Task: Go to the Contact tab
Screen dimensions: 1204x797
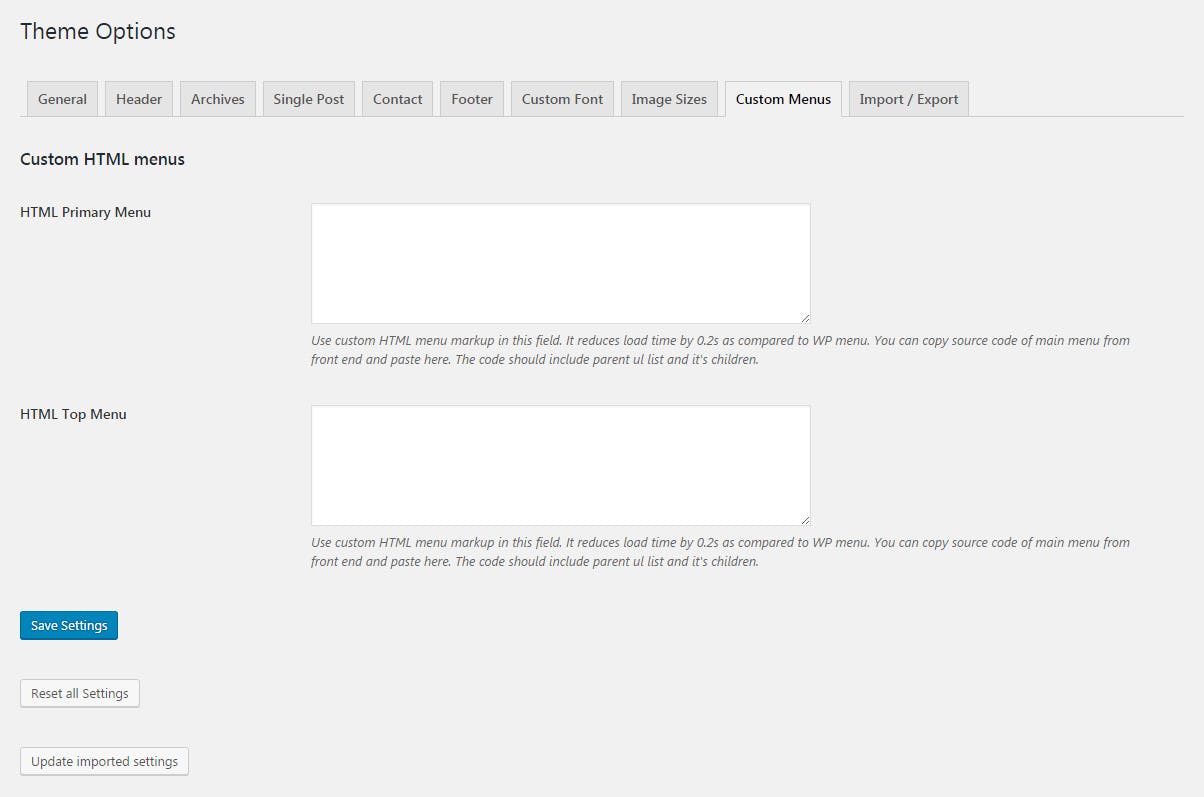Action: [398, 99]
